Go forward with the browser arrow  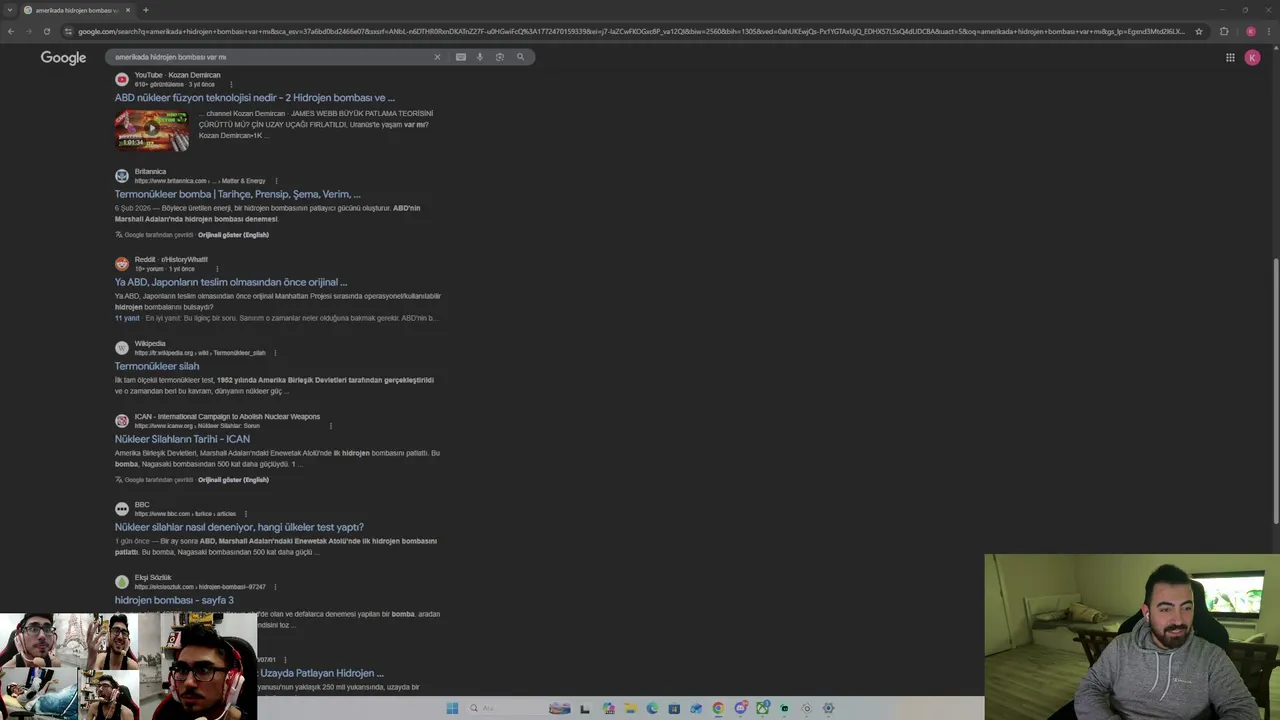pos(28,31)
